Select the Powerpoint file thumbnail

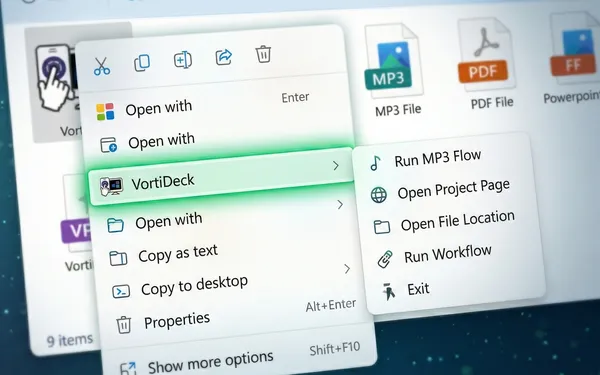(x=574, y=48)
